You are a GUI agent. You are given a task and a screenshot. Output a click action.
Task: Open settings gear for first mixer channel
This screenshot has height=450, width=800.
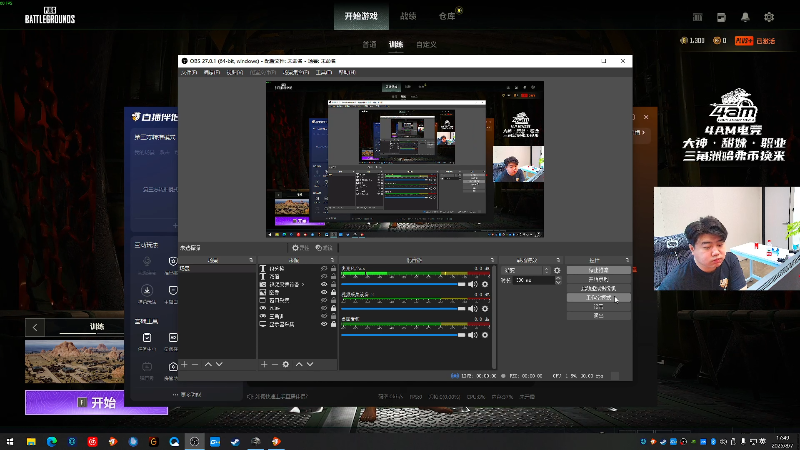[x=485, y=284]
